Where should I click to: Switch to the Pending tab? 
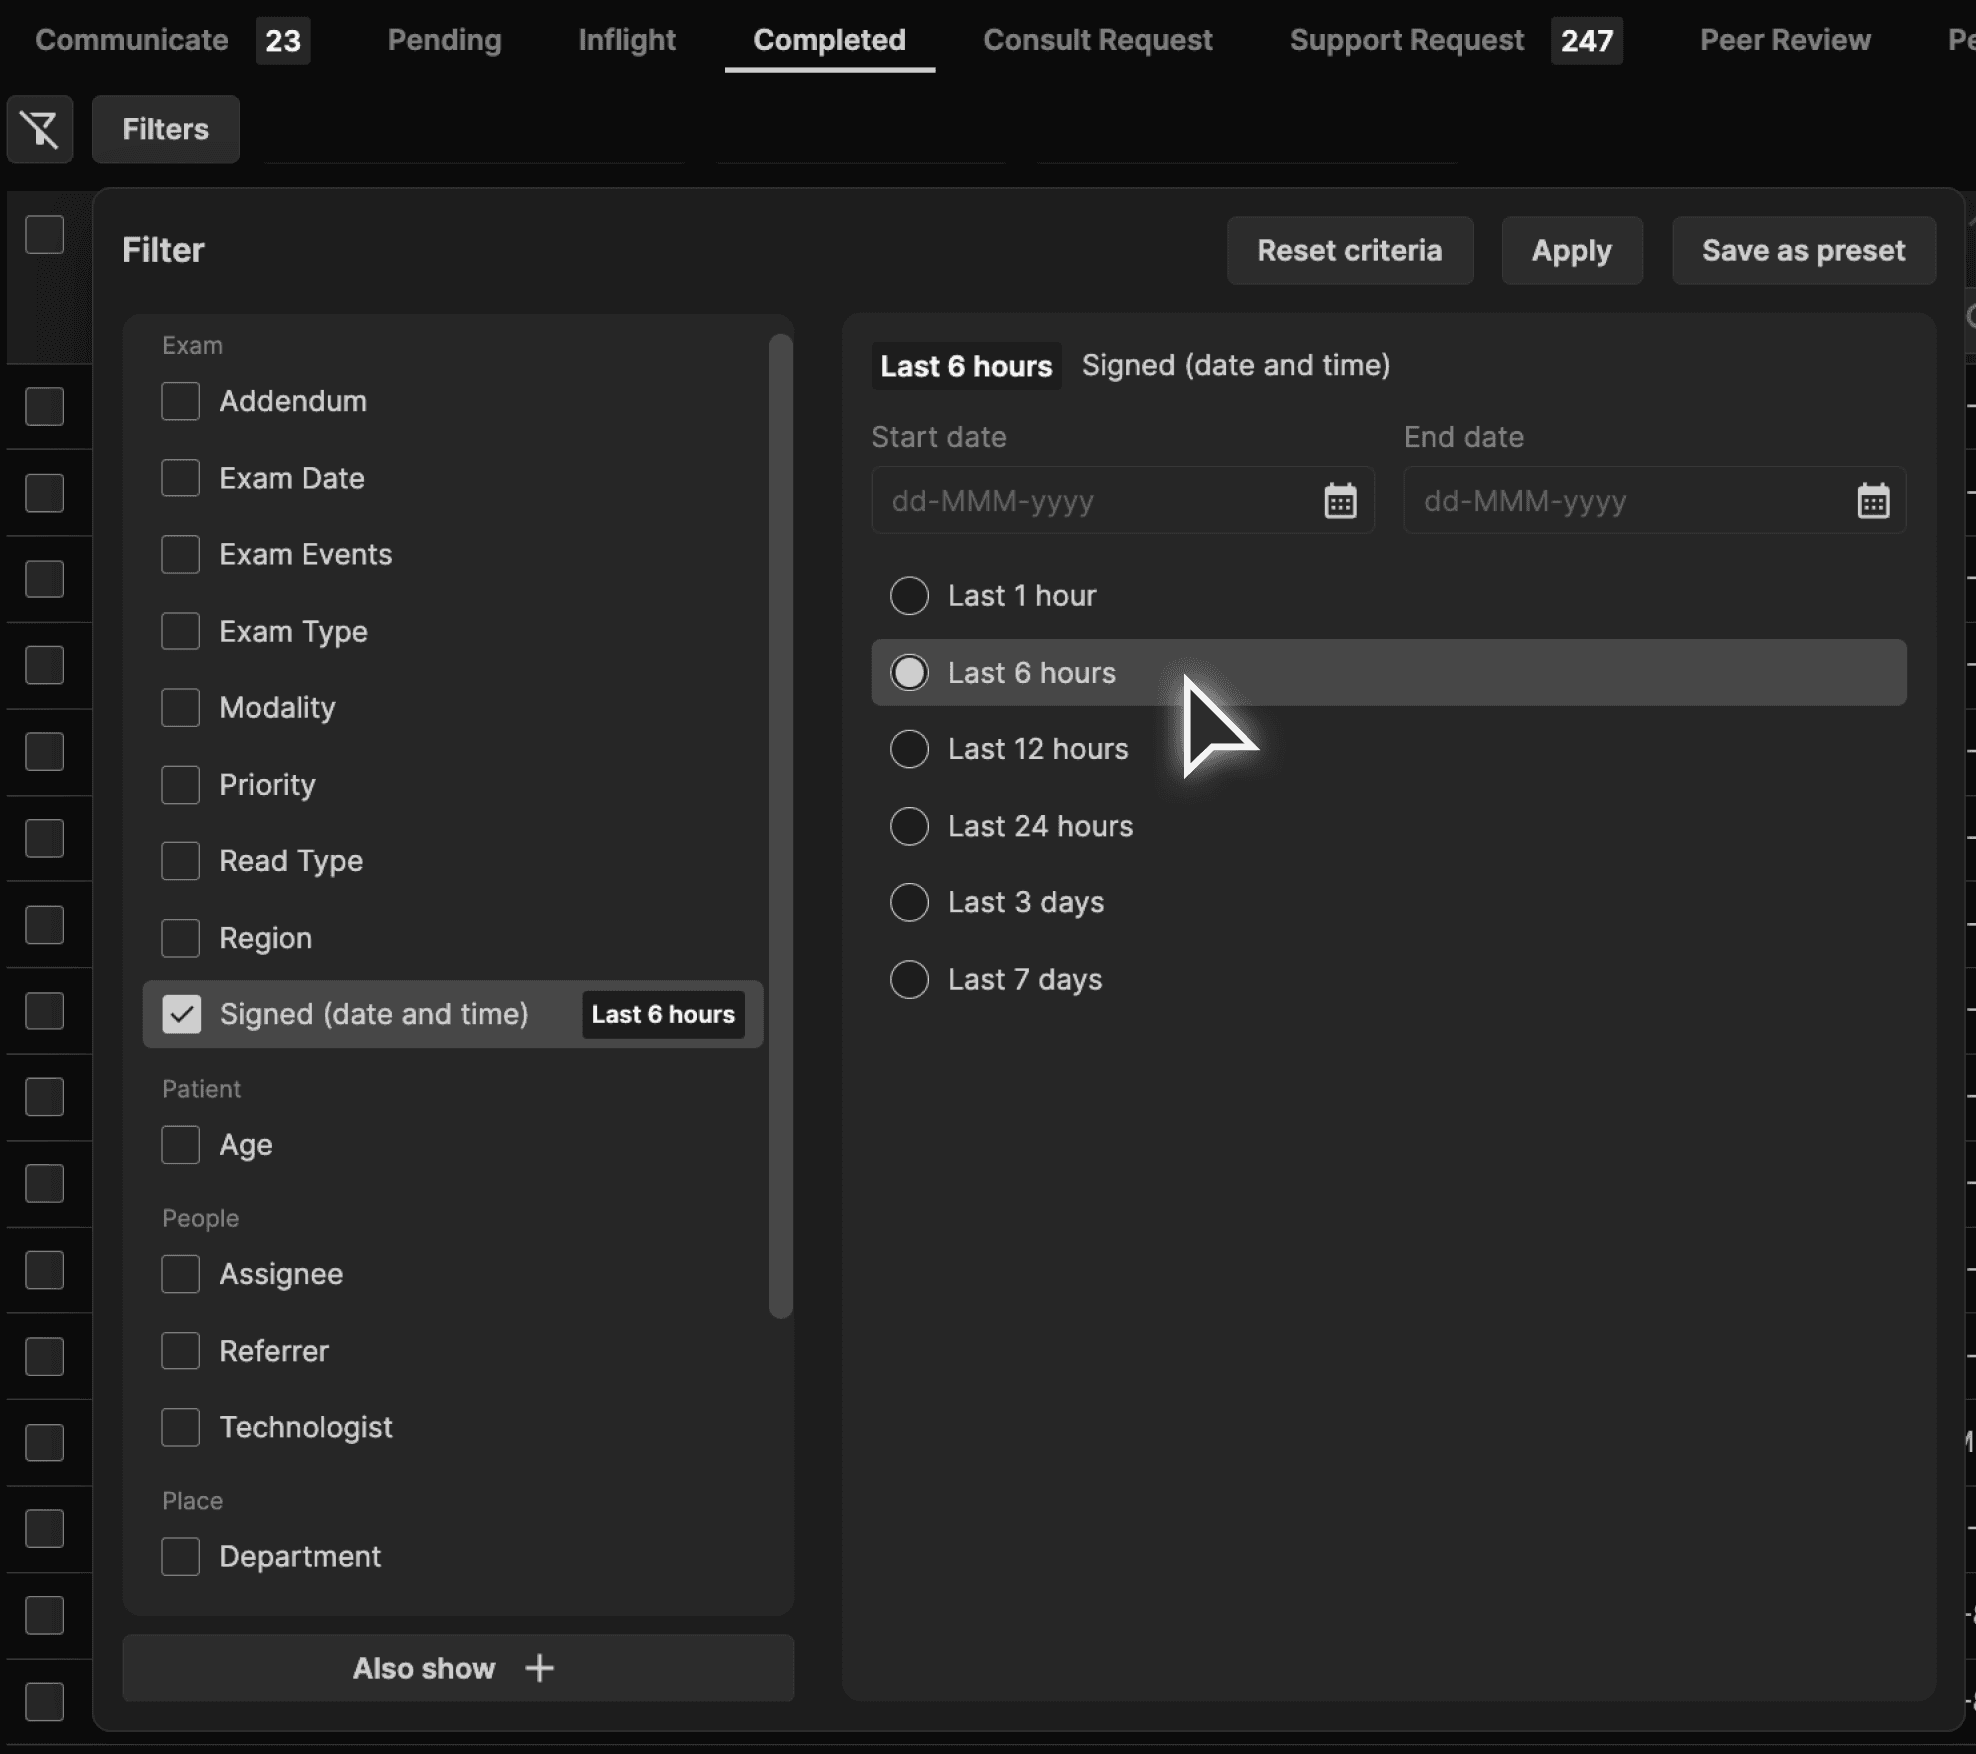coord(444,40)
